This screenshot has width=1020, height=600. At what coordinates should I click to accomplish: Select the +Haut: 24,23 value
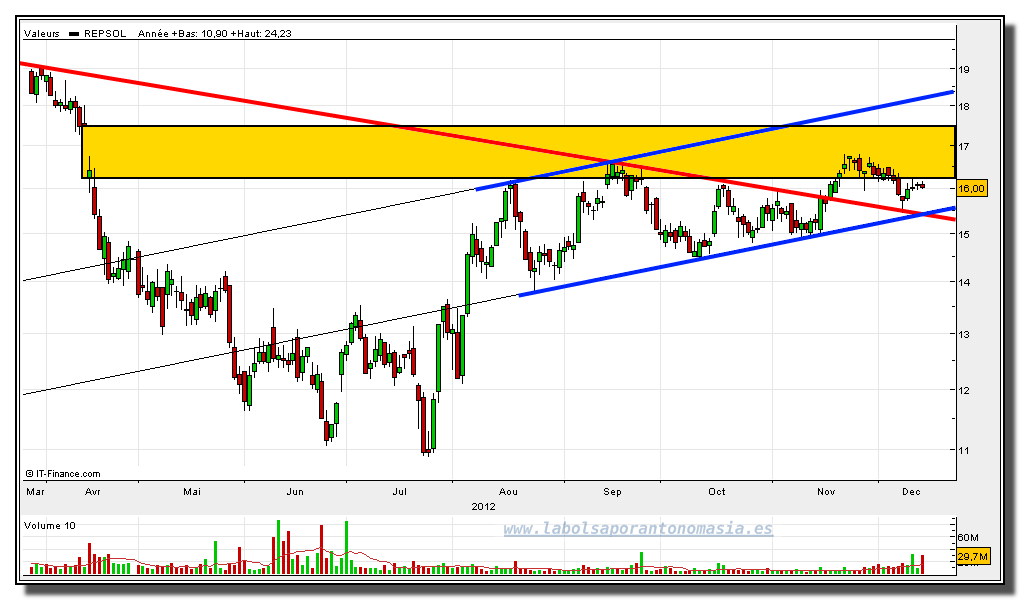(x=261, y=34)
